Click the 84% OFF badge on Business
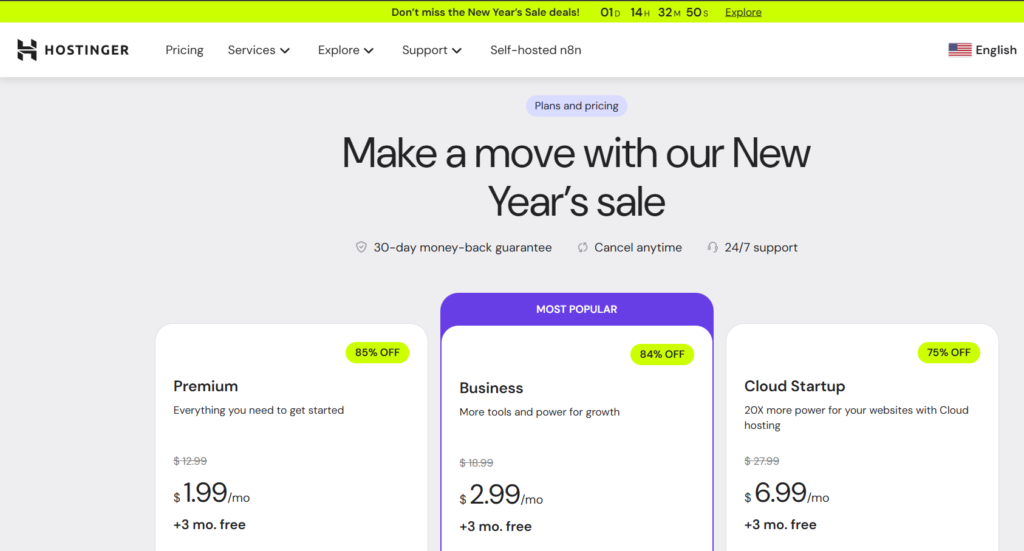The width and height of the screenshot is (1024, 551). 661,354
